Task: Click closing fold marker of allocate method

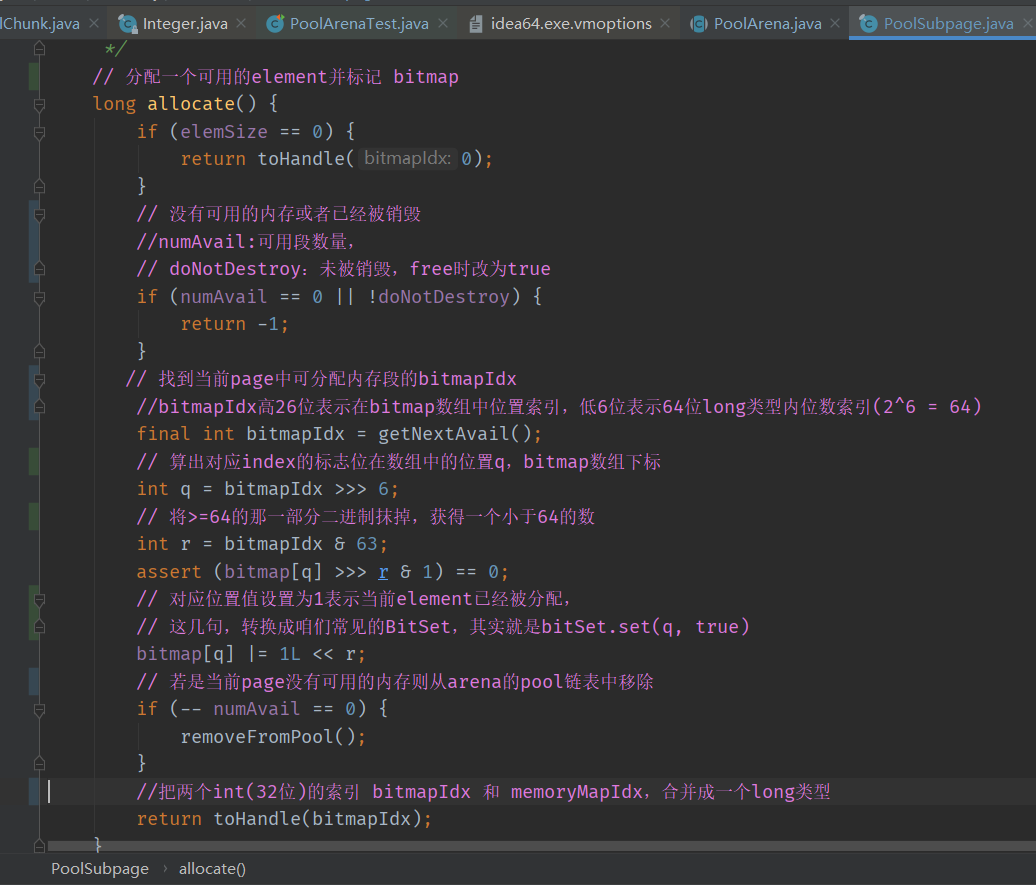Action: pos(40,845)
